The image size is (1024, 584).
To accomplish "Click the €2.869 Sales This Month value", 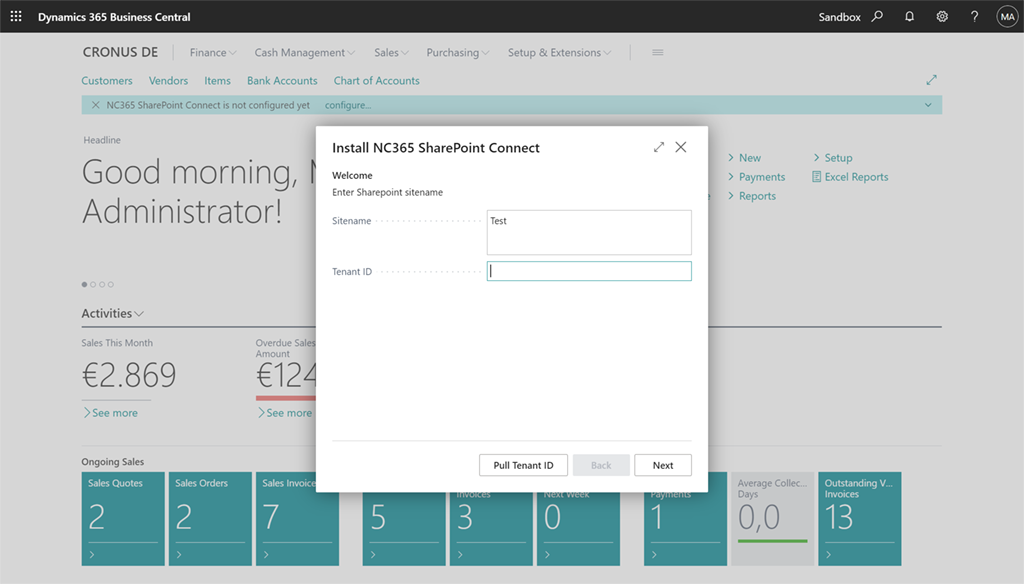I will pos(129,374).
